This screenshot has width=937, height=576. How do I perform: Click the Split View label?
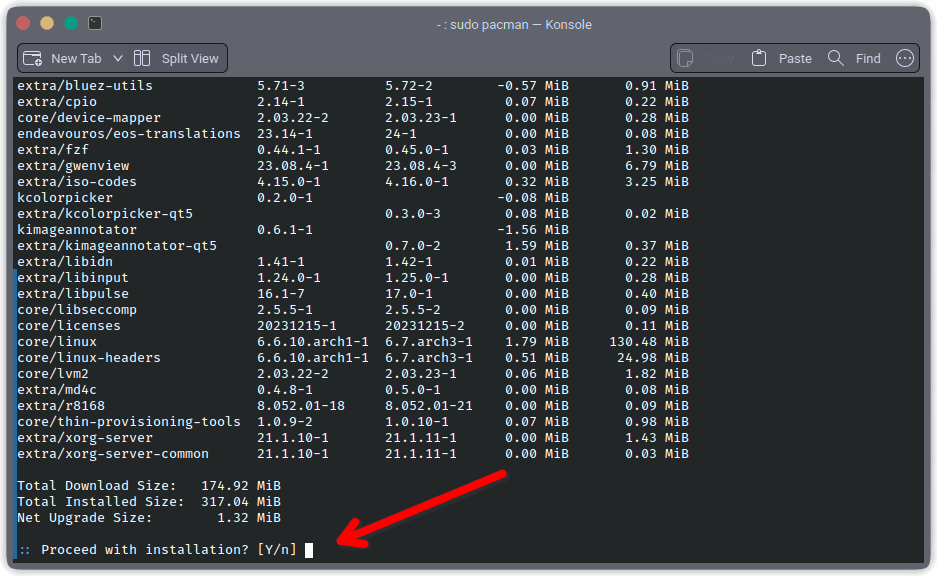(190, 59)
